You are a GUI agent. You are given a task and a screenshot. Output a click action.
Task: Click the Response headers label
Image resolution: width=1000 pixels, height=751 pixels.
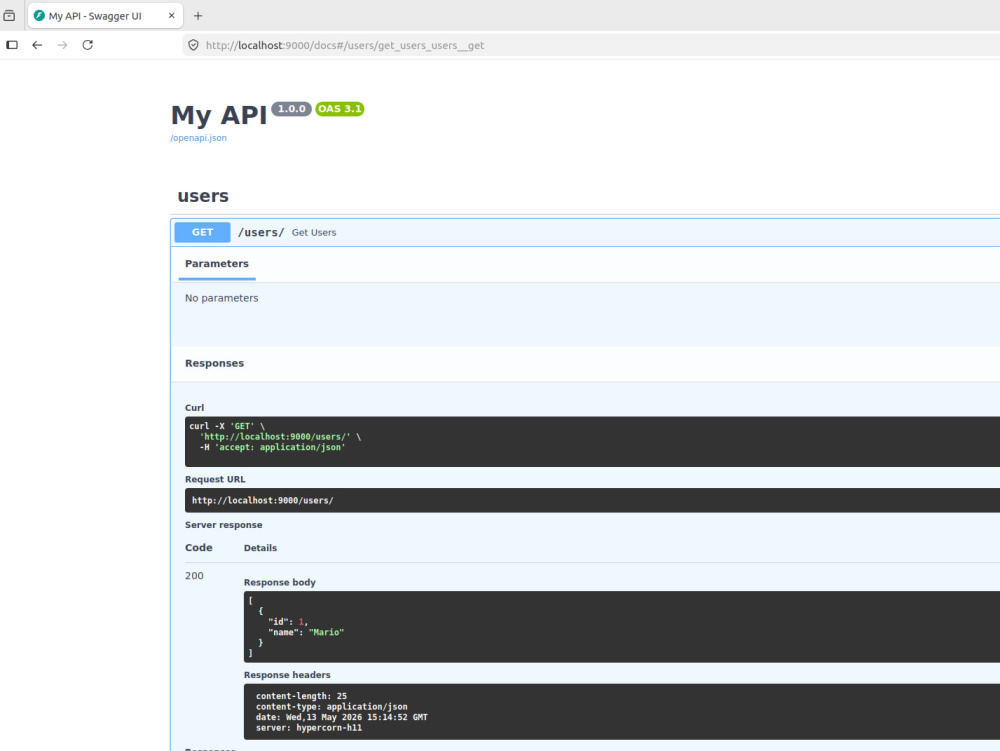point(287,675)
